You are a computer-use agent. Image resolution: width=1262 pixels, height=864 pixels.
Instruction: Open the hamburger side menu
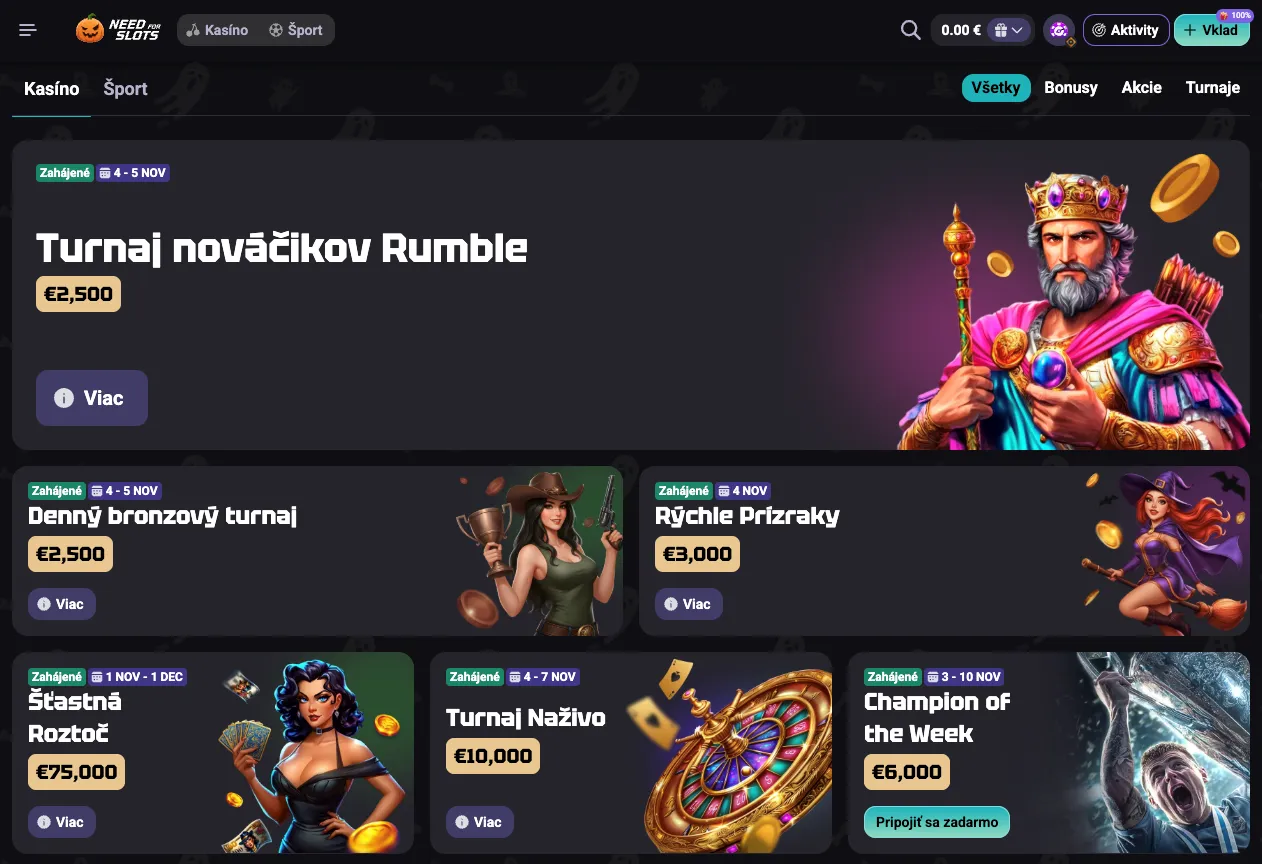point(28,30)
